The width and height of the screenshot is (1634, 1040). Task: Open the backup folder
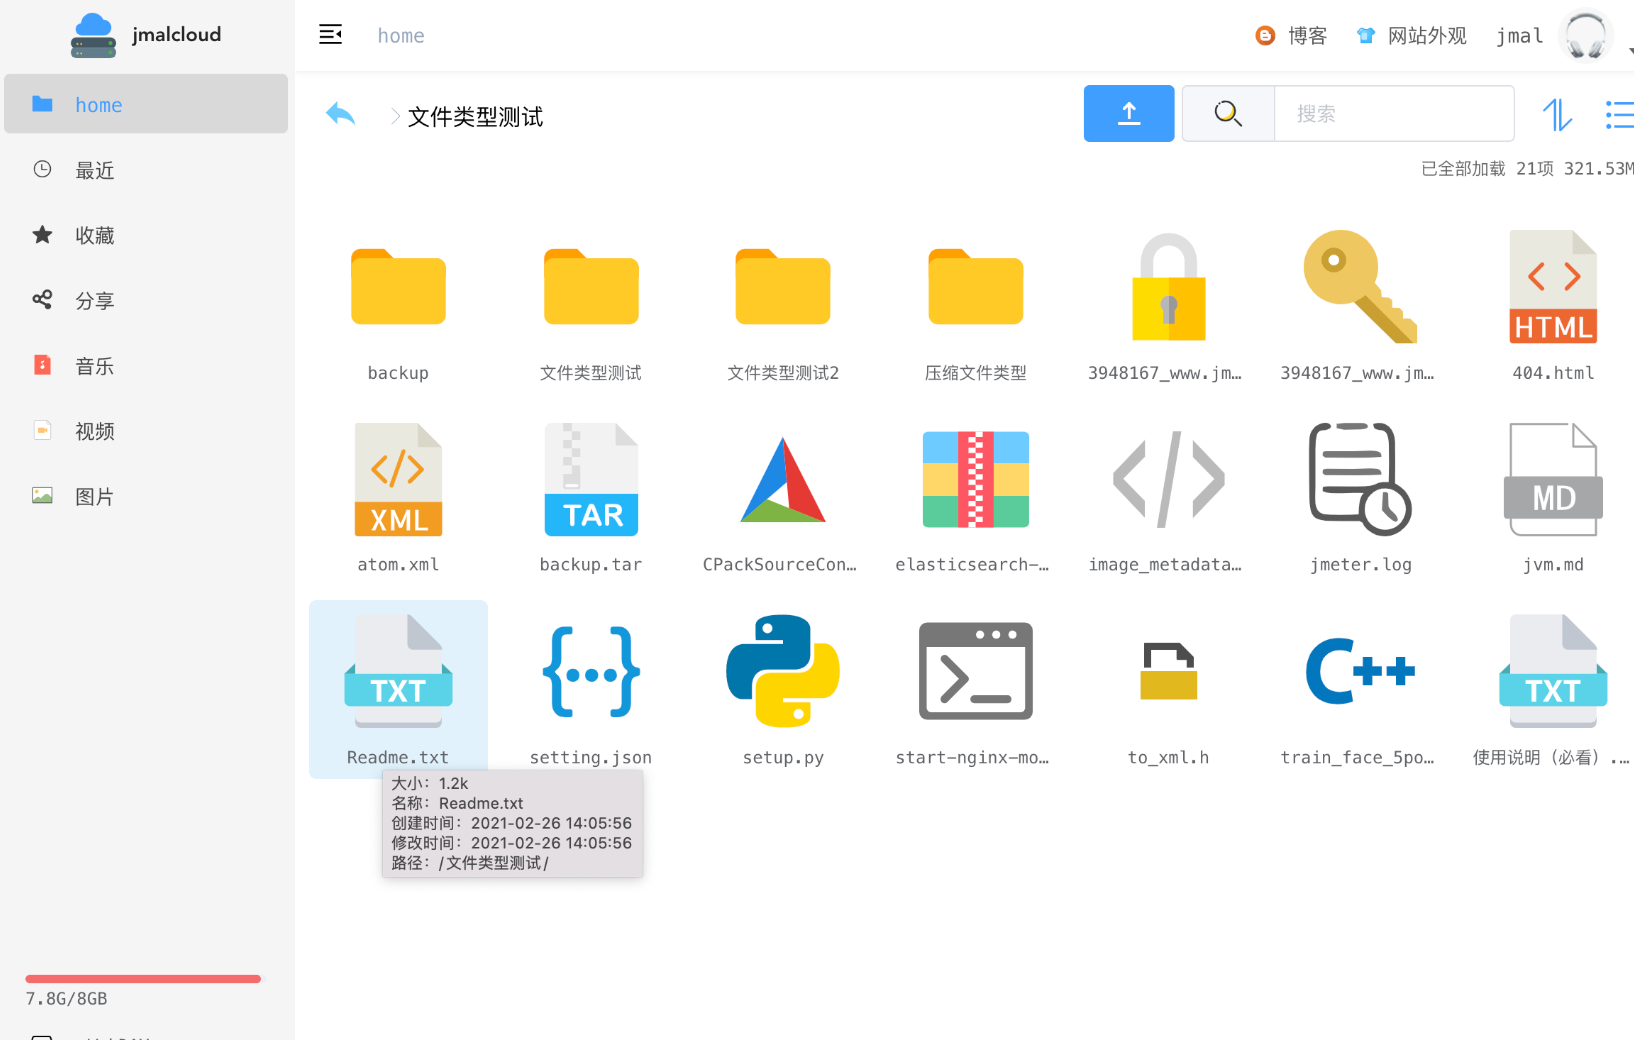pos(398,289)
